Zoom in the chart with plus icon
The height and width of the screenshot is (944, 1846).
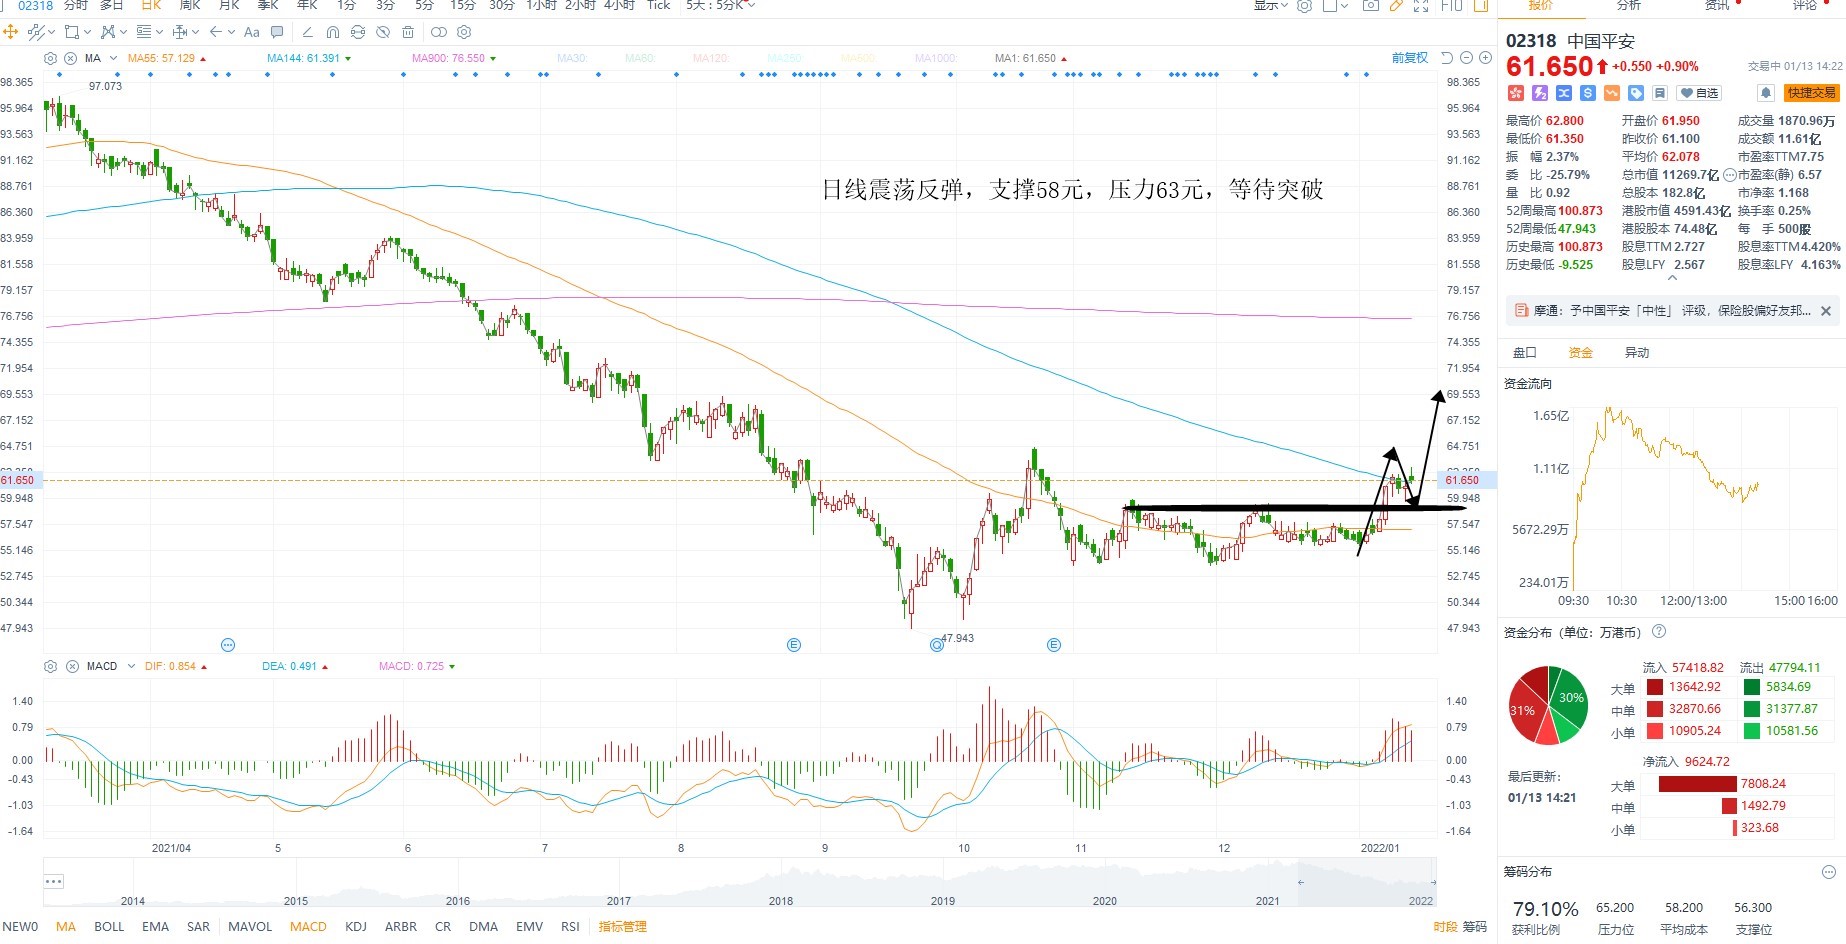click(1484, 58)
